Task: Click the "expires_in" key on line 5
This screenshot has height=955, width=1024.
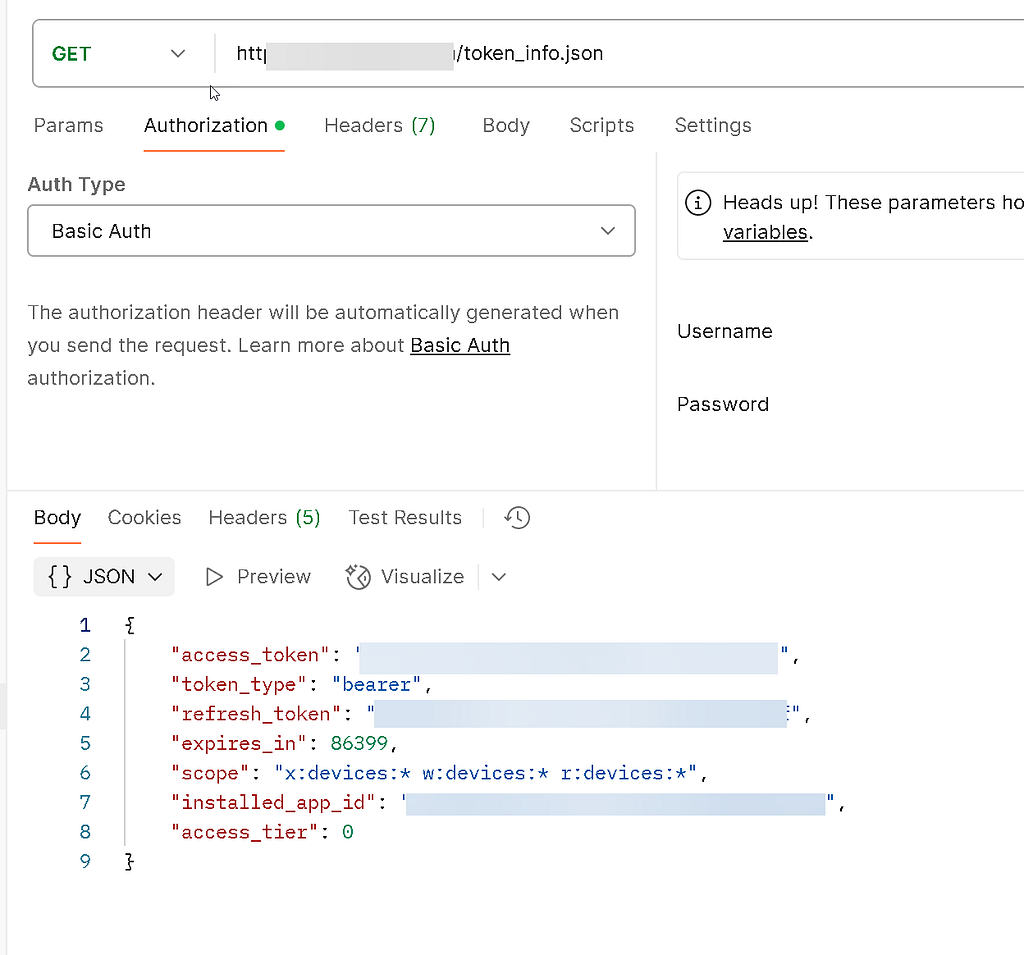Action: (238, 743)
